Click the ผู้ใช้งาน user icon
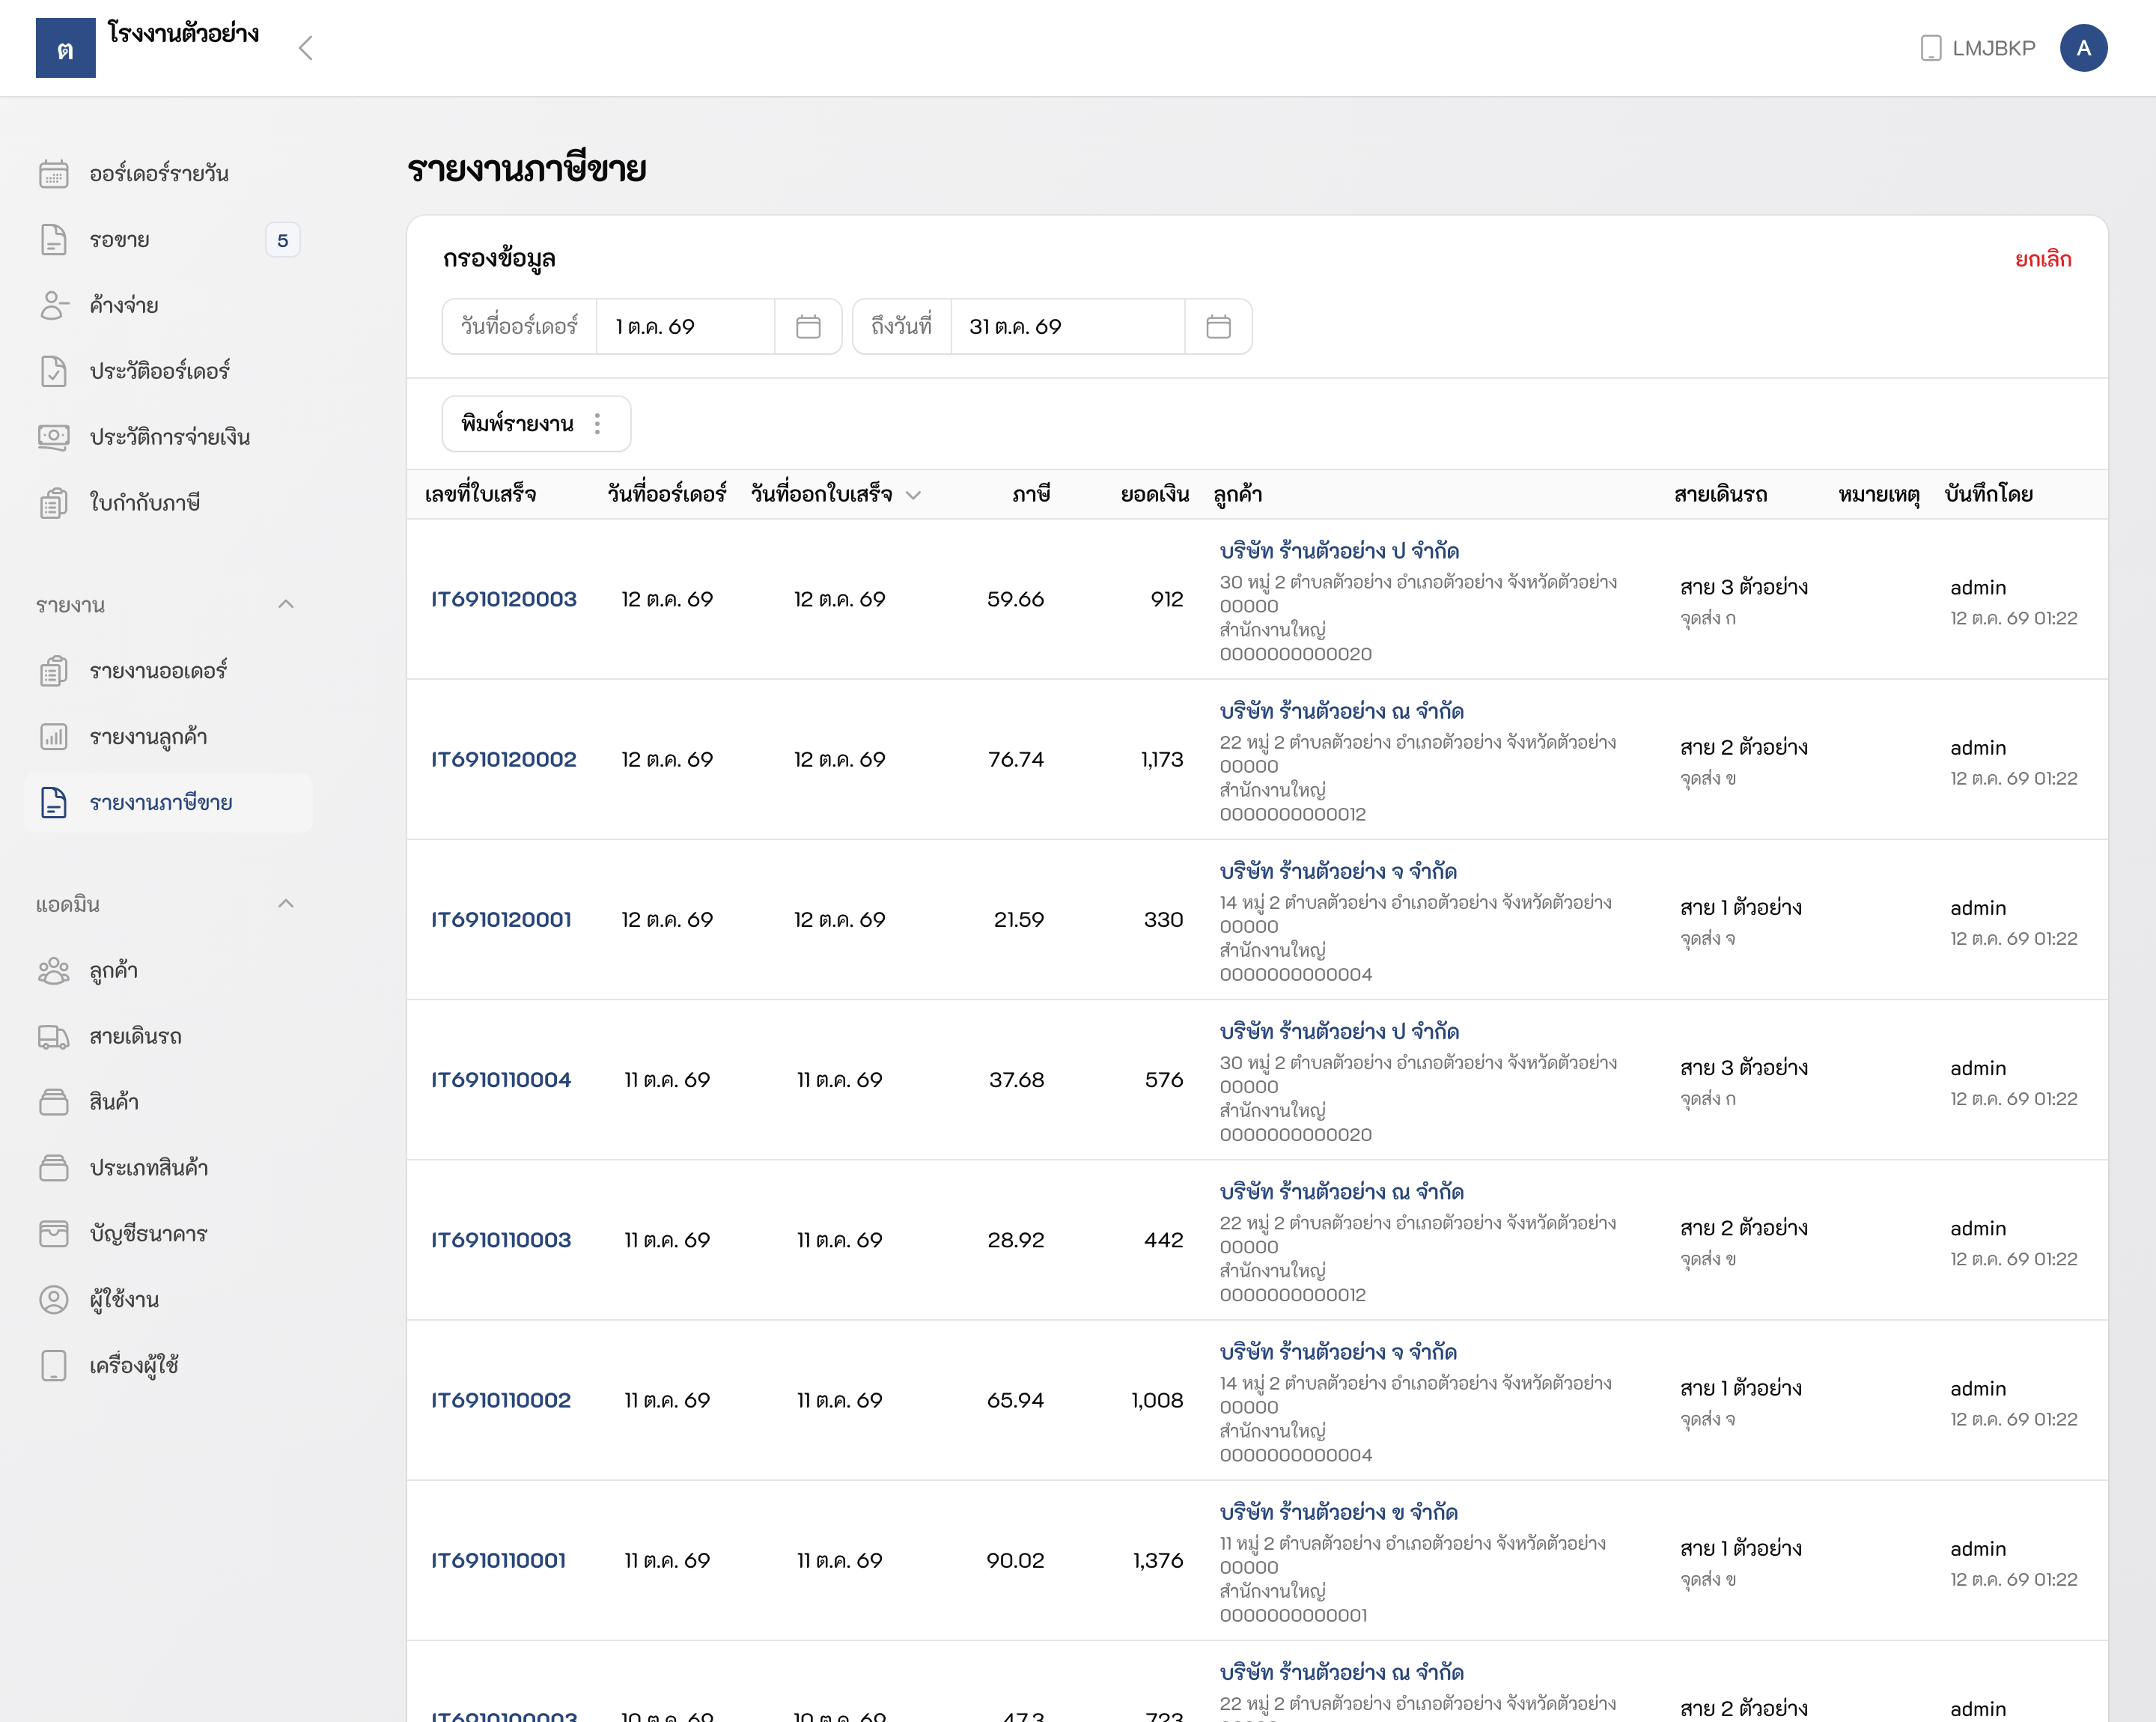 [x=54, y=1300]
